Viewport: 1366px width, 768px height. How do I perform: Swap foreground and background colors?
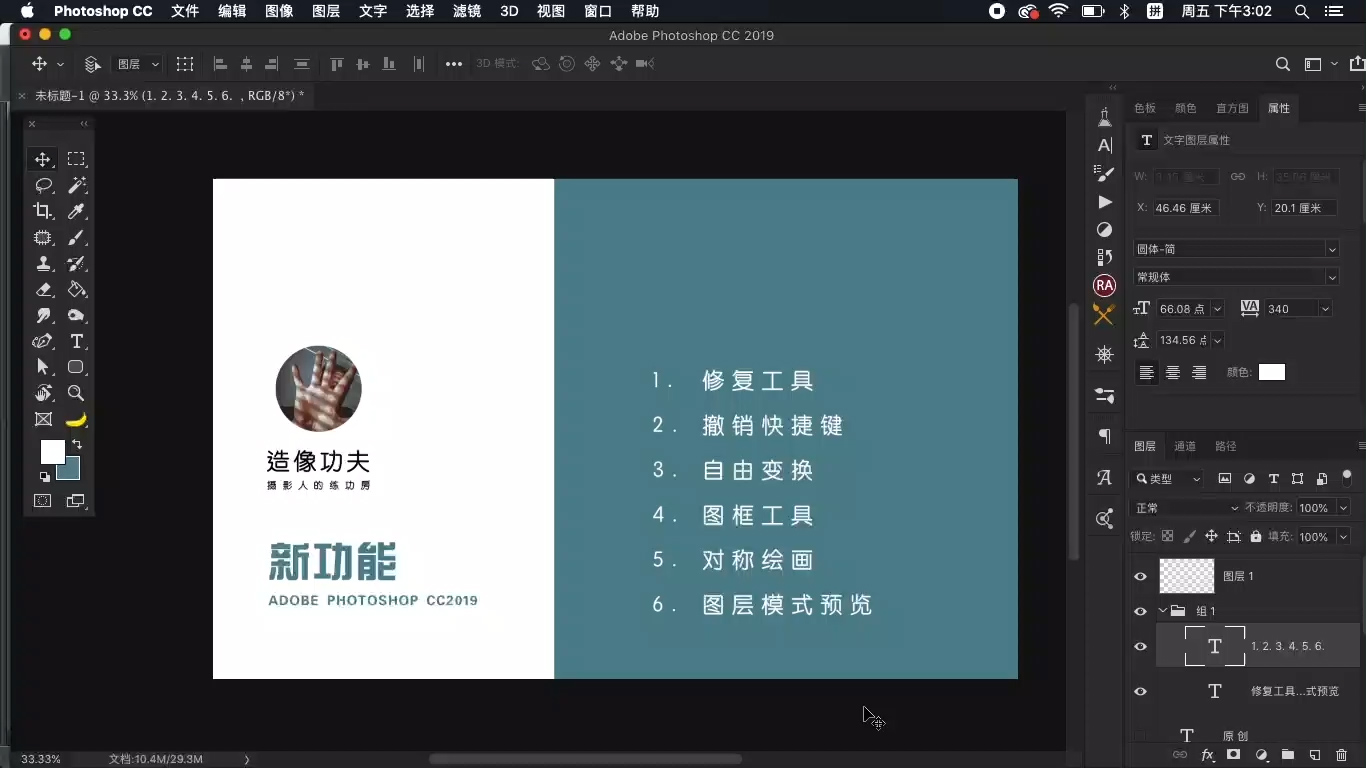(x=77, y=444)
